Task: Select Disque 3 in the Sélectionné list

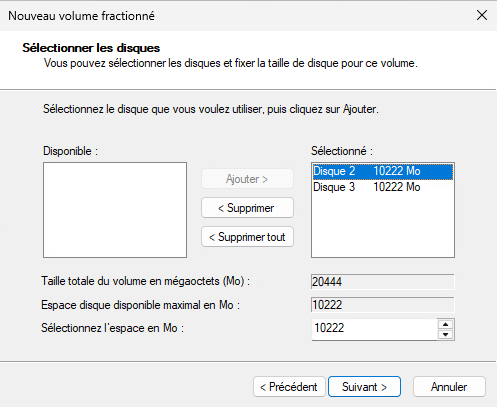Action: pyautogui.click(x=383, y=187)
